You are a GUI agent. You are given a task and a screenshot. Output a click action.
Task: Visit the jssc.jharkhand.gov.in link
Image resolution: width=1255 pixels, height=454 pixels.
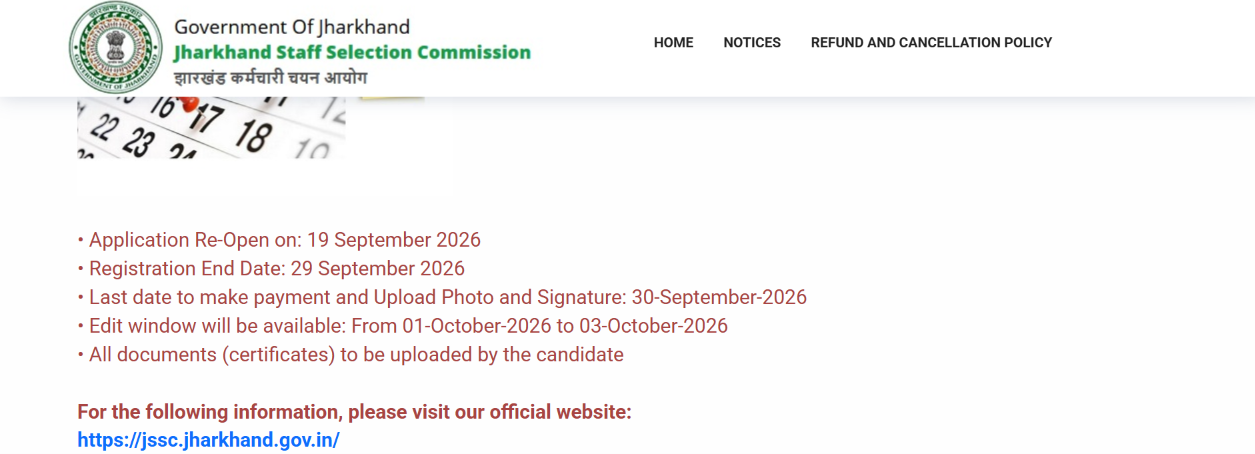208,440
